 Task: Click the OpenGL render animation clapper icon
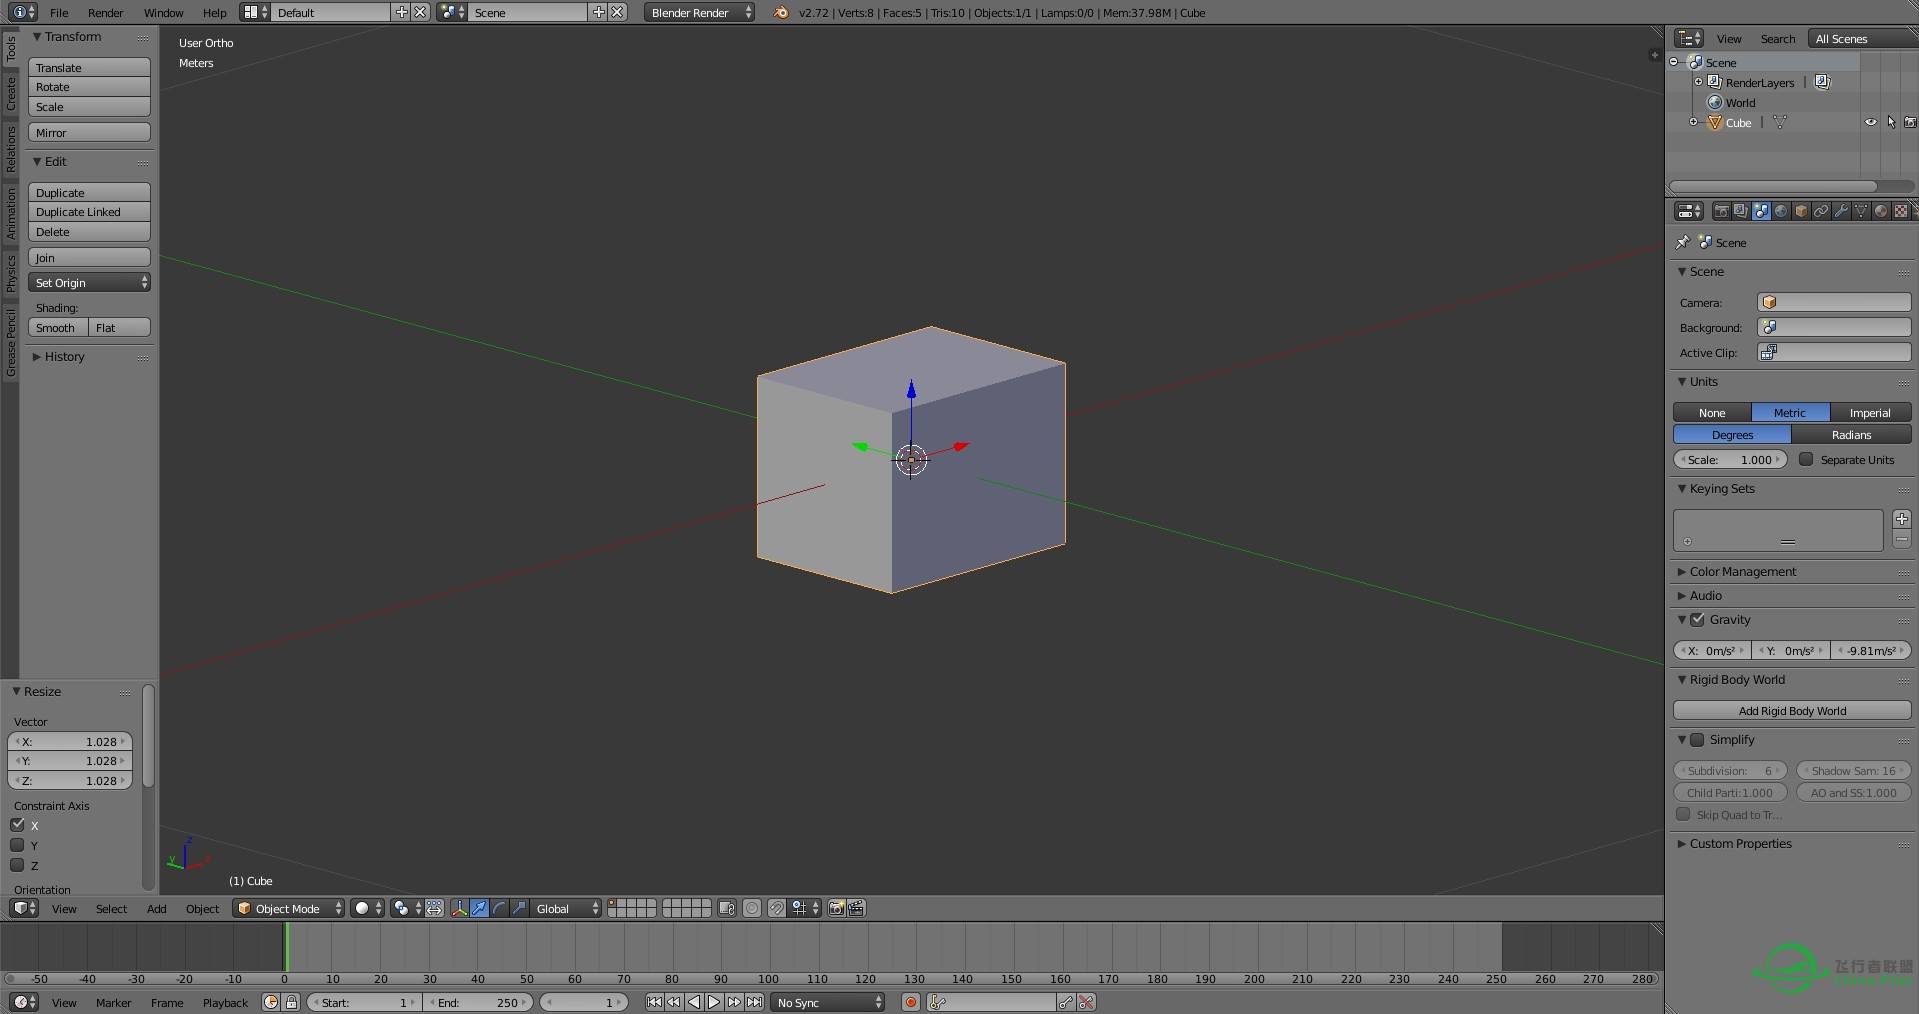[x=856, y=908]
